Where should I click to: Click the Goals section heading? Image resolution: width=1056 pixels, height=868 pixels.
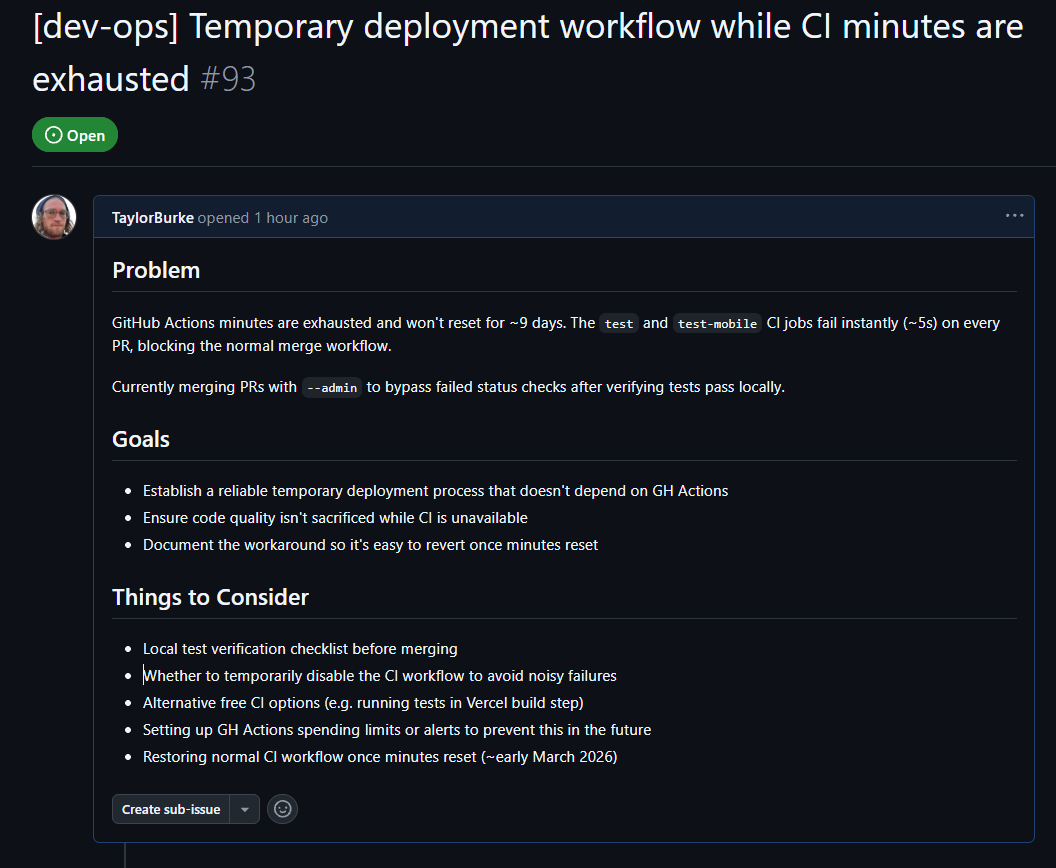[x=140, y=438]
